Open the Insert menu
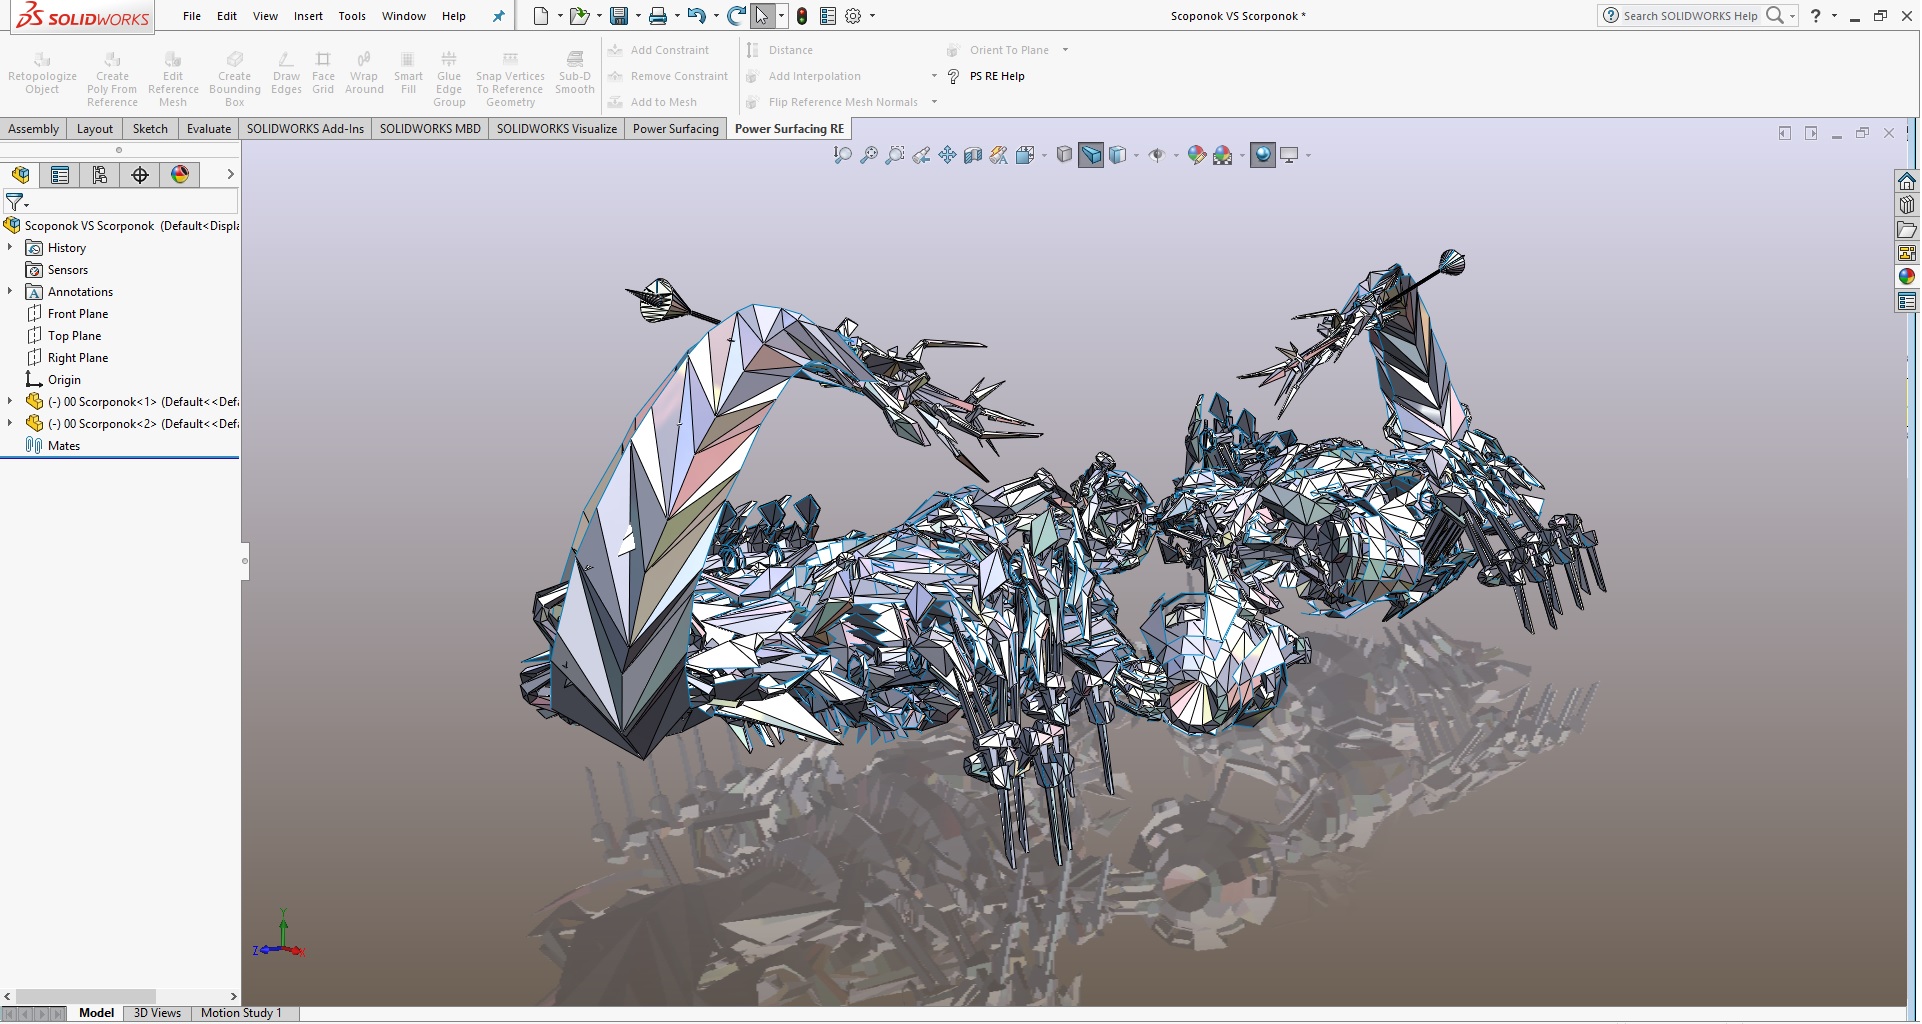The image size is (1922, 1024). click(x=308, y=16)
